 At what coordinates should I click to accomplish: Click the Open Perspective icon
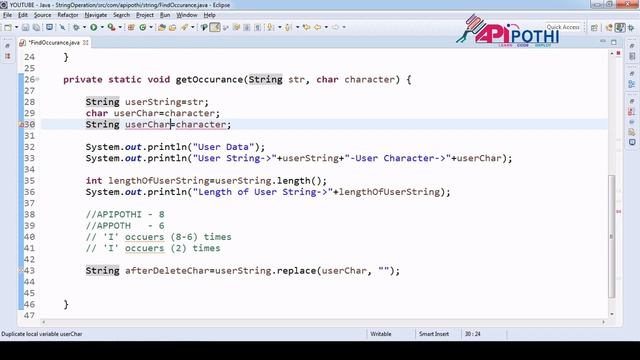point(594,27)
